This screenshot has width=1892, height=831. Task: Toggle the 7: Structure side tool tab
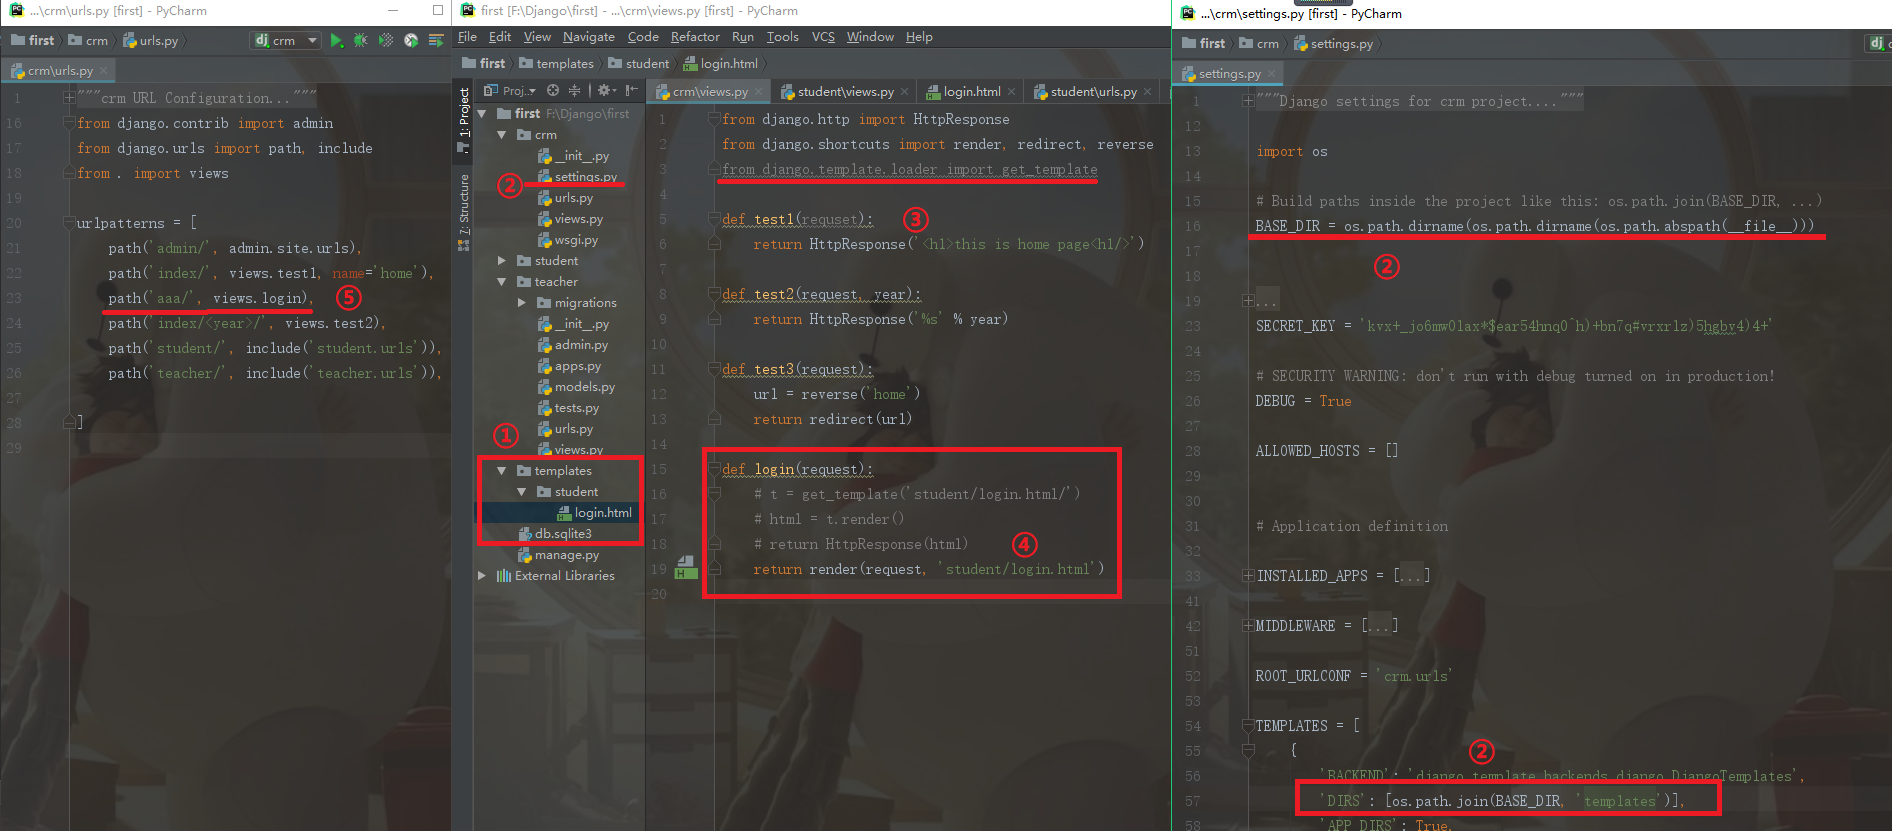463,212
